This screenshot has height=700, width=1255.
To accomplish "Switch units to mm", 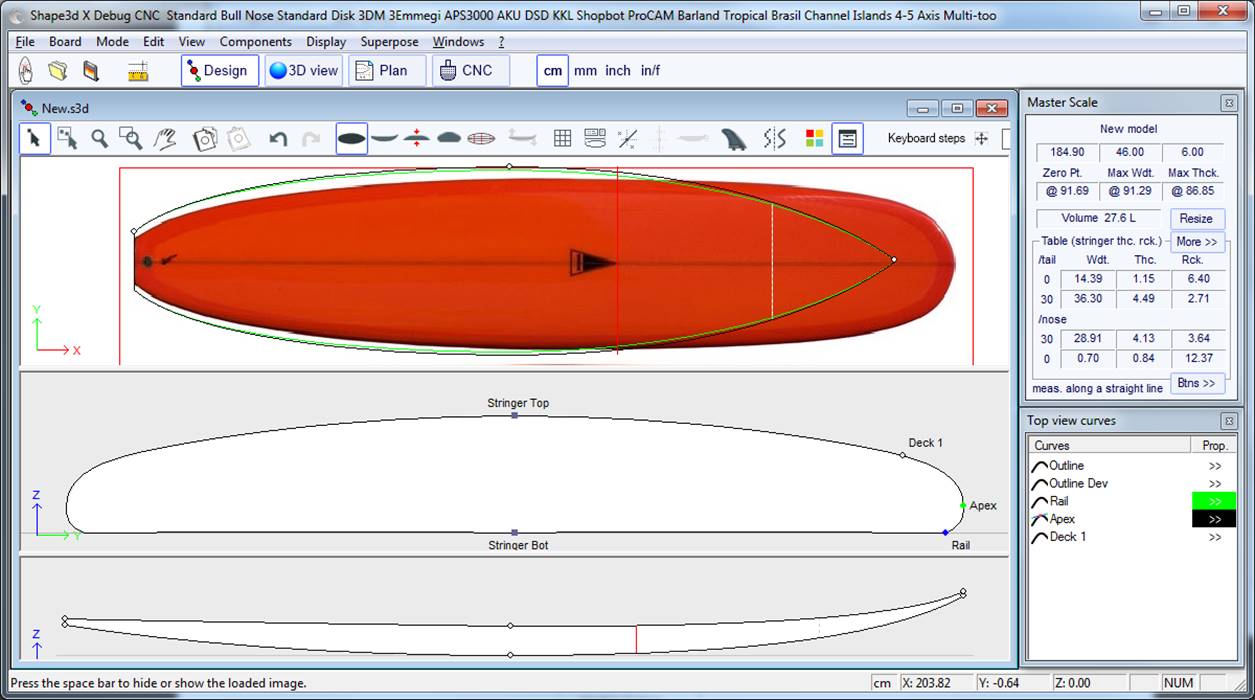I will click(x=585, y=71).
